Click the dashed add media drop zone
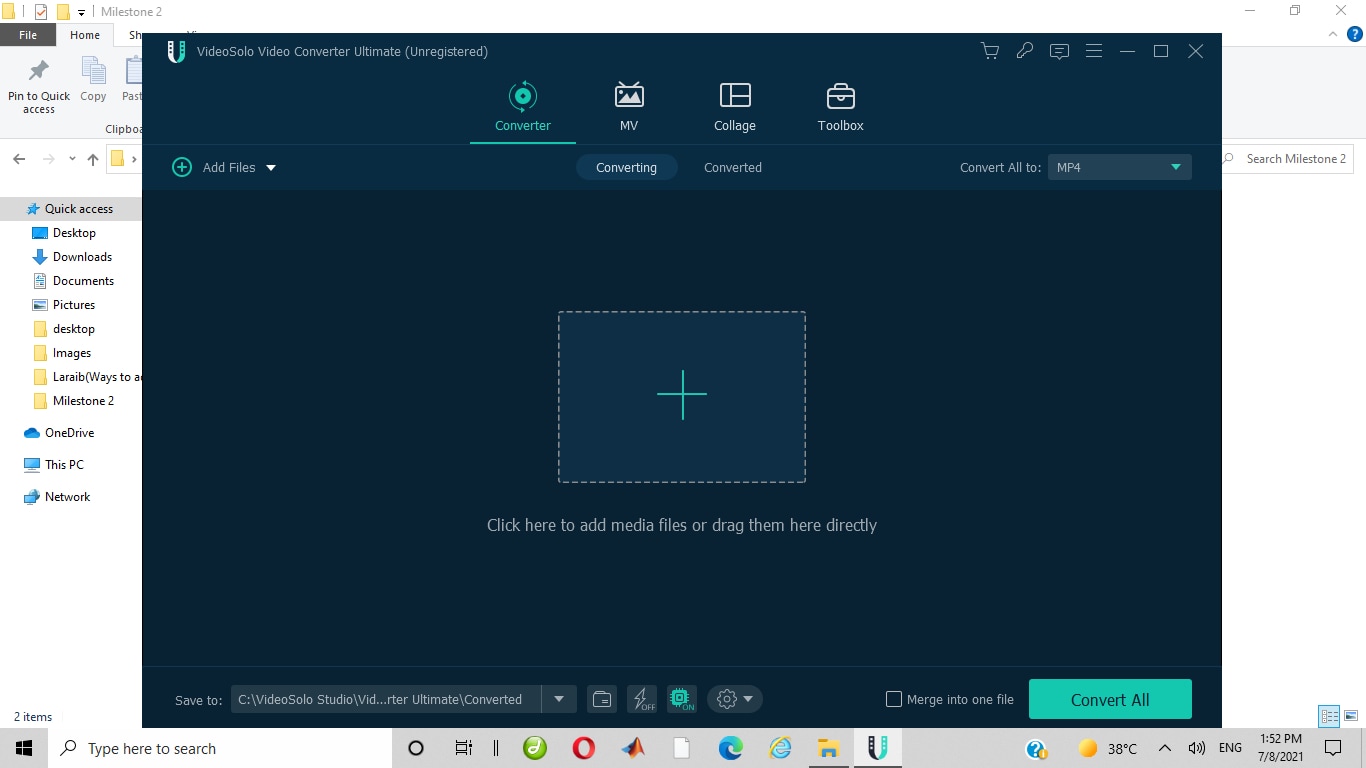This screenshot has height=768, width=1366. pos(682,397)
